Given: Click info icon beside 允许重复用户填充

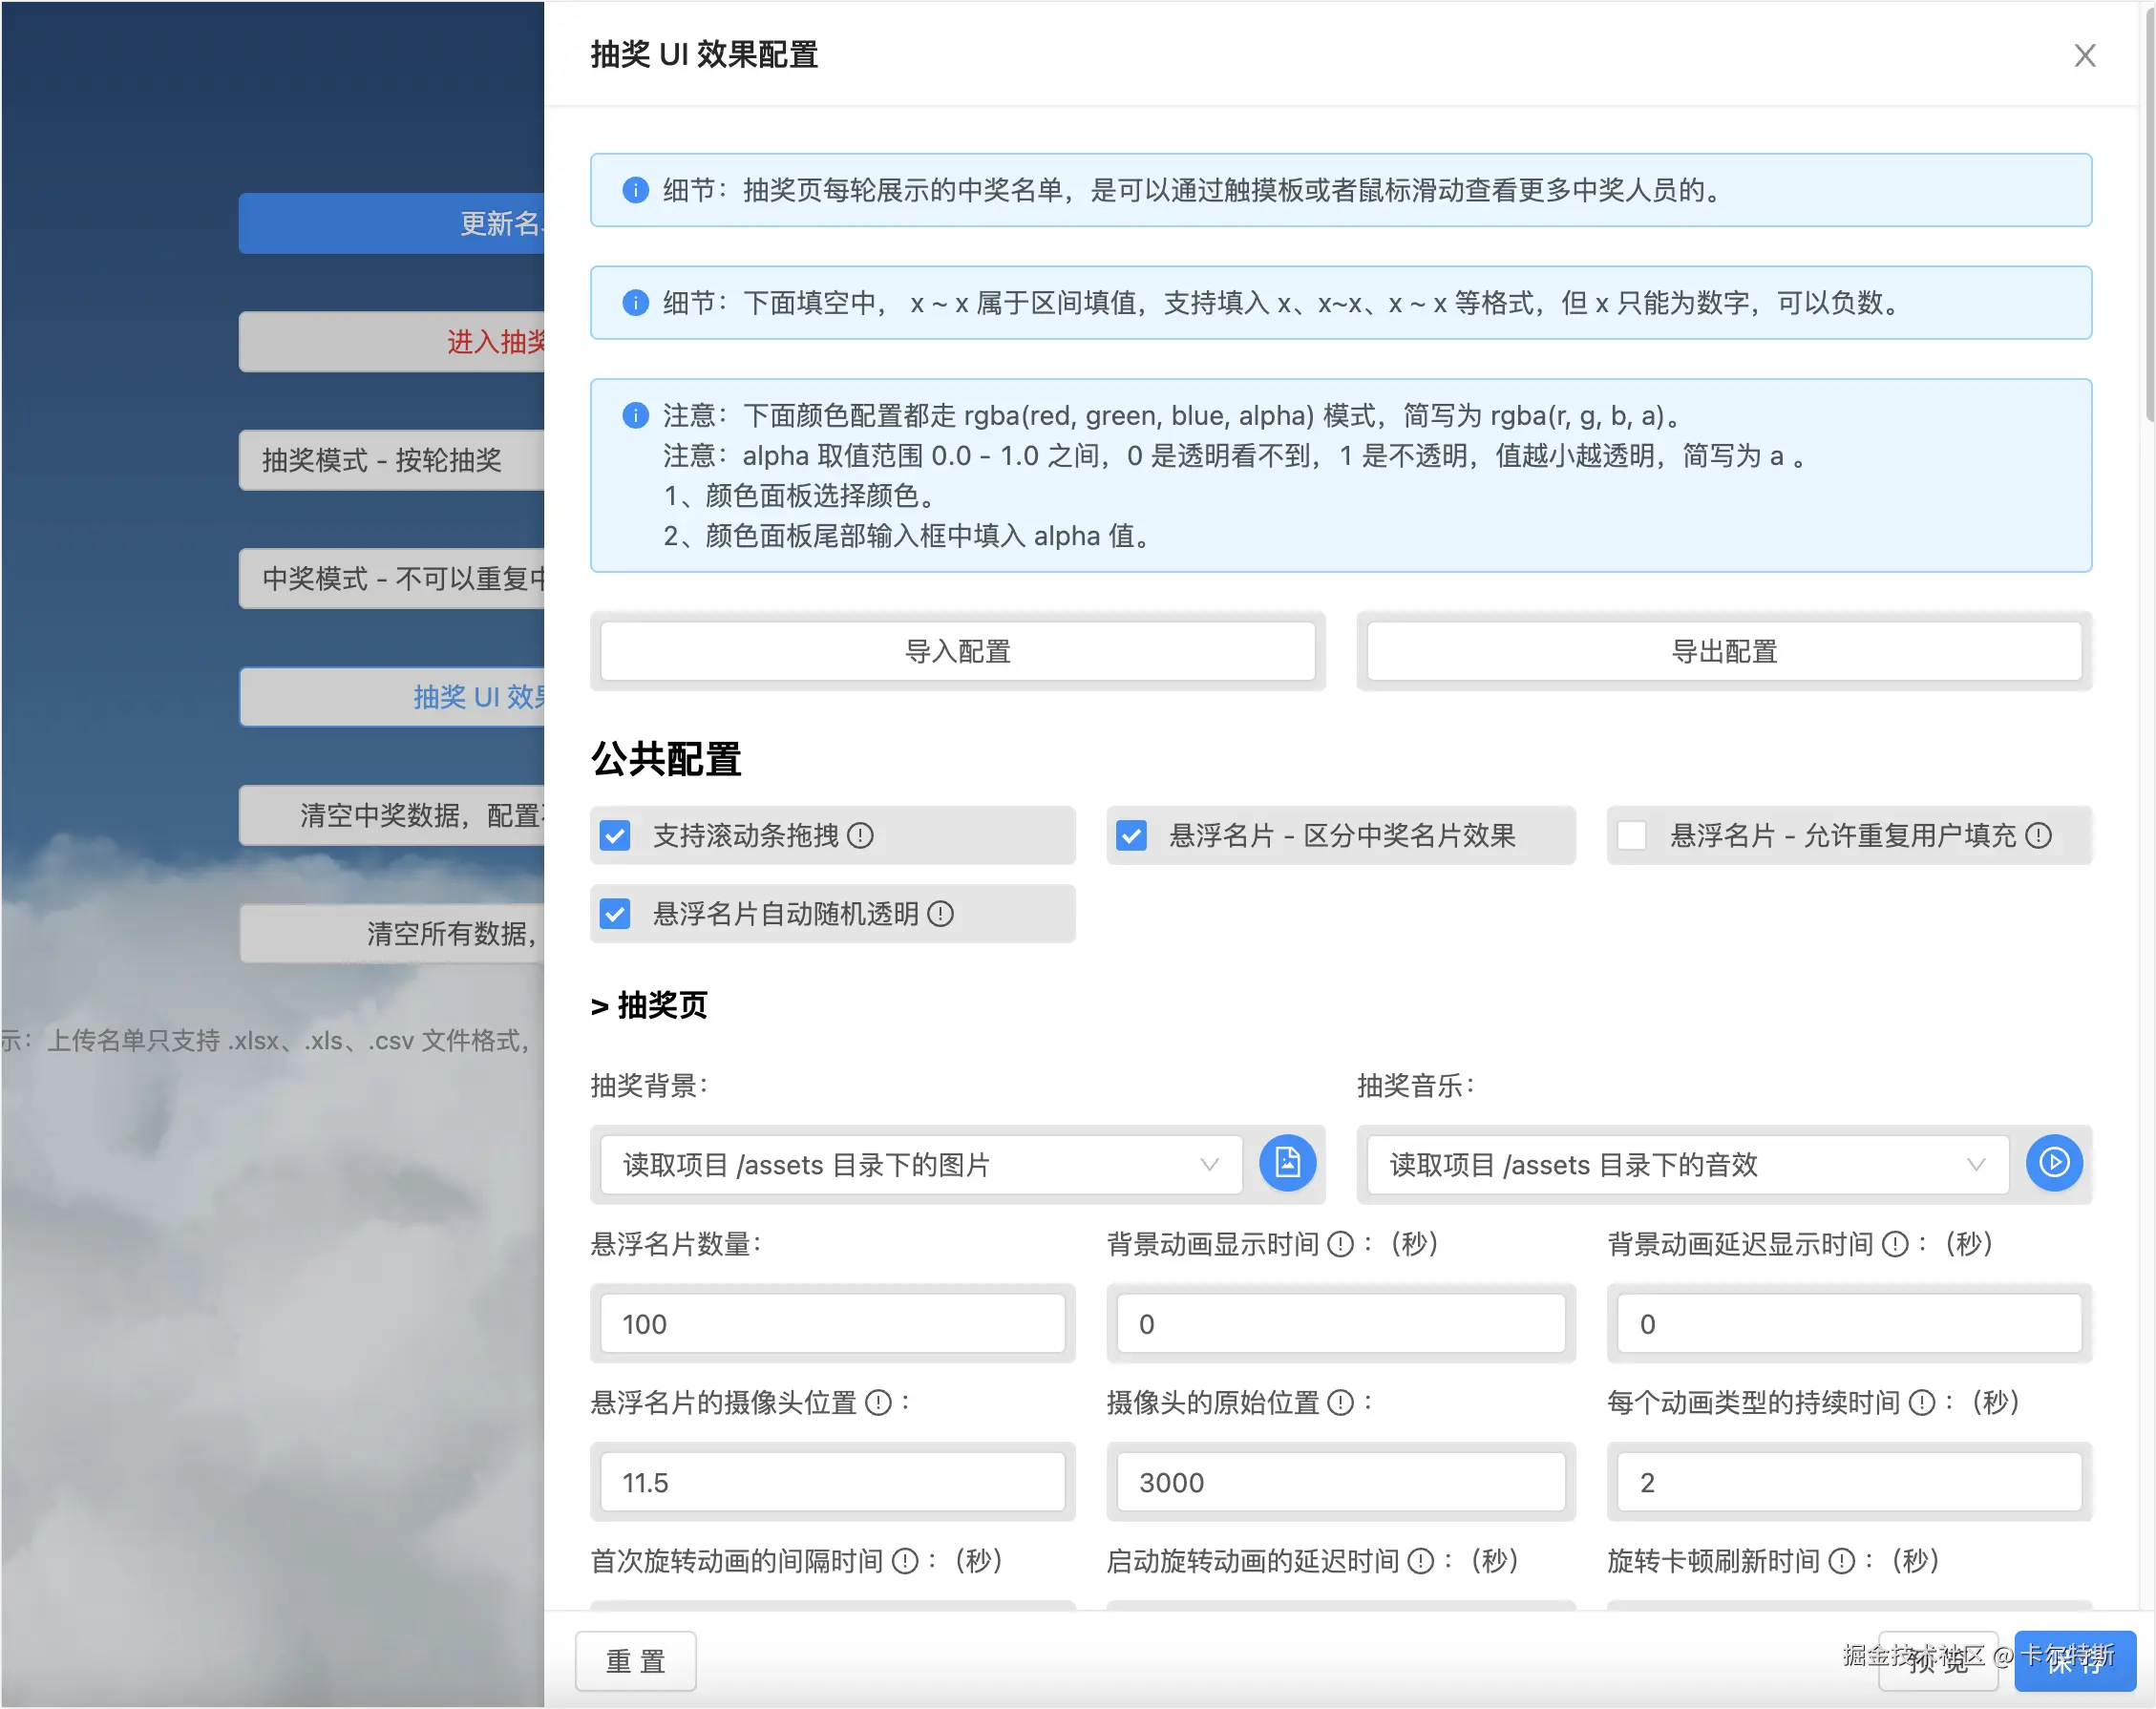Looking at the screenshot, I should coord(2038,835).
